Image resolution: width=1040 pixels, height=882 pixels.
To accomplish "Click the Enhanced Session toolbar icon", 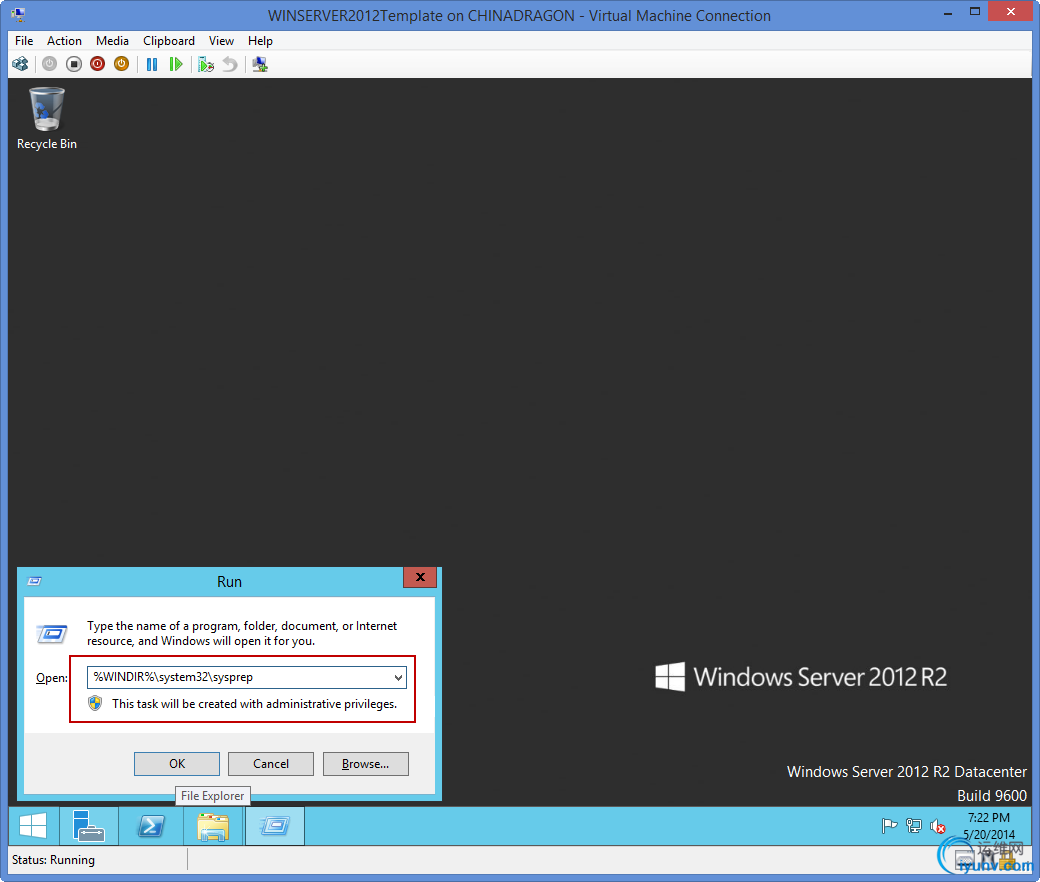I will tap(260, 64).
